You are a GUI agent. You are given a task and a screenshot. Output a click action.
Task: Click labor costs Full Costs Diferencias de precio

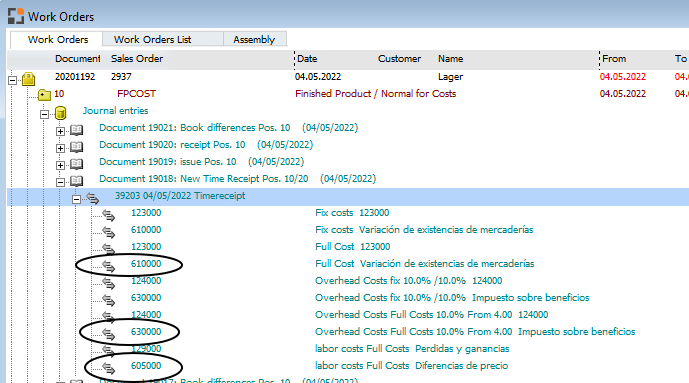[411, 366]
